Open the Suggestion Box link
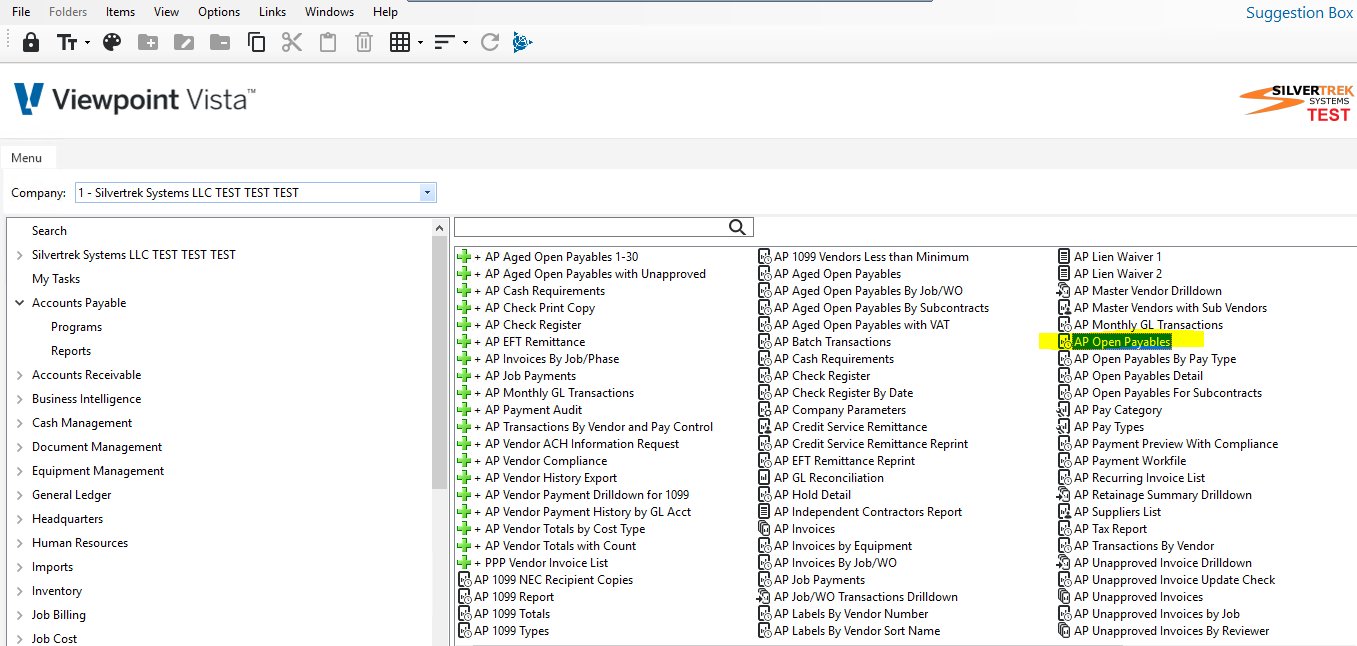Viewport: 1357px width, 646px height. point(1299,13)
